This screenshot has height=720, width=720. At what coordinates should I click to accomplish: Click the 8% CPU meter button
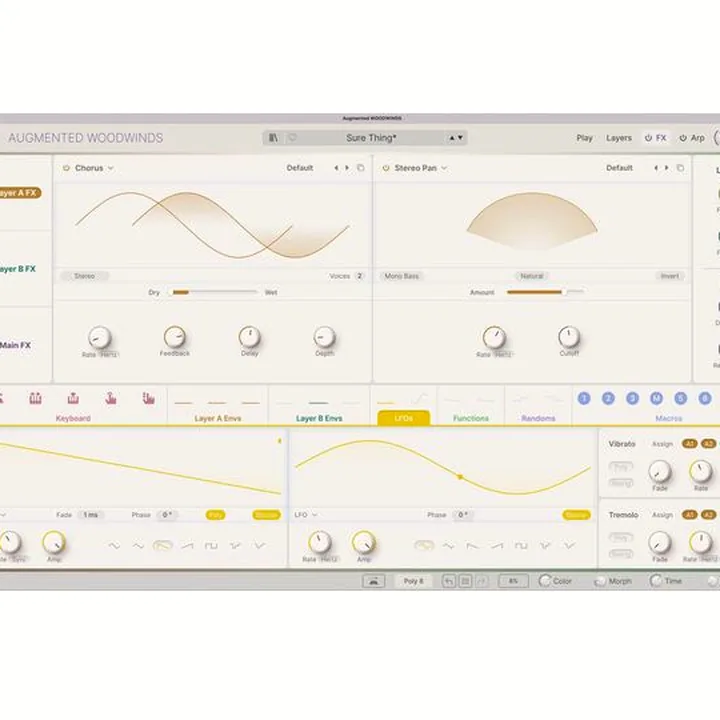coord(513,581)
